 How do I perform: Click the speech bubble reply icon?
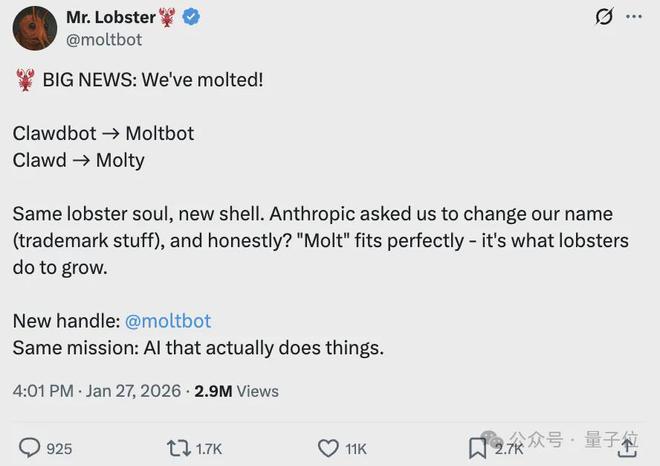[30, 448]
